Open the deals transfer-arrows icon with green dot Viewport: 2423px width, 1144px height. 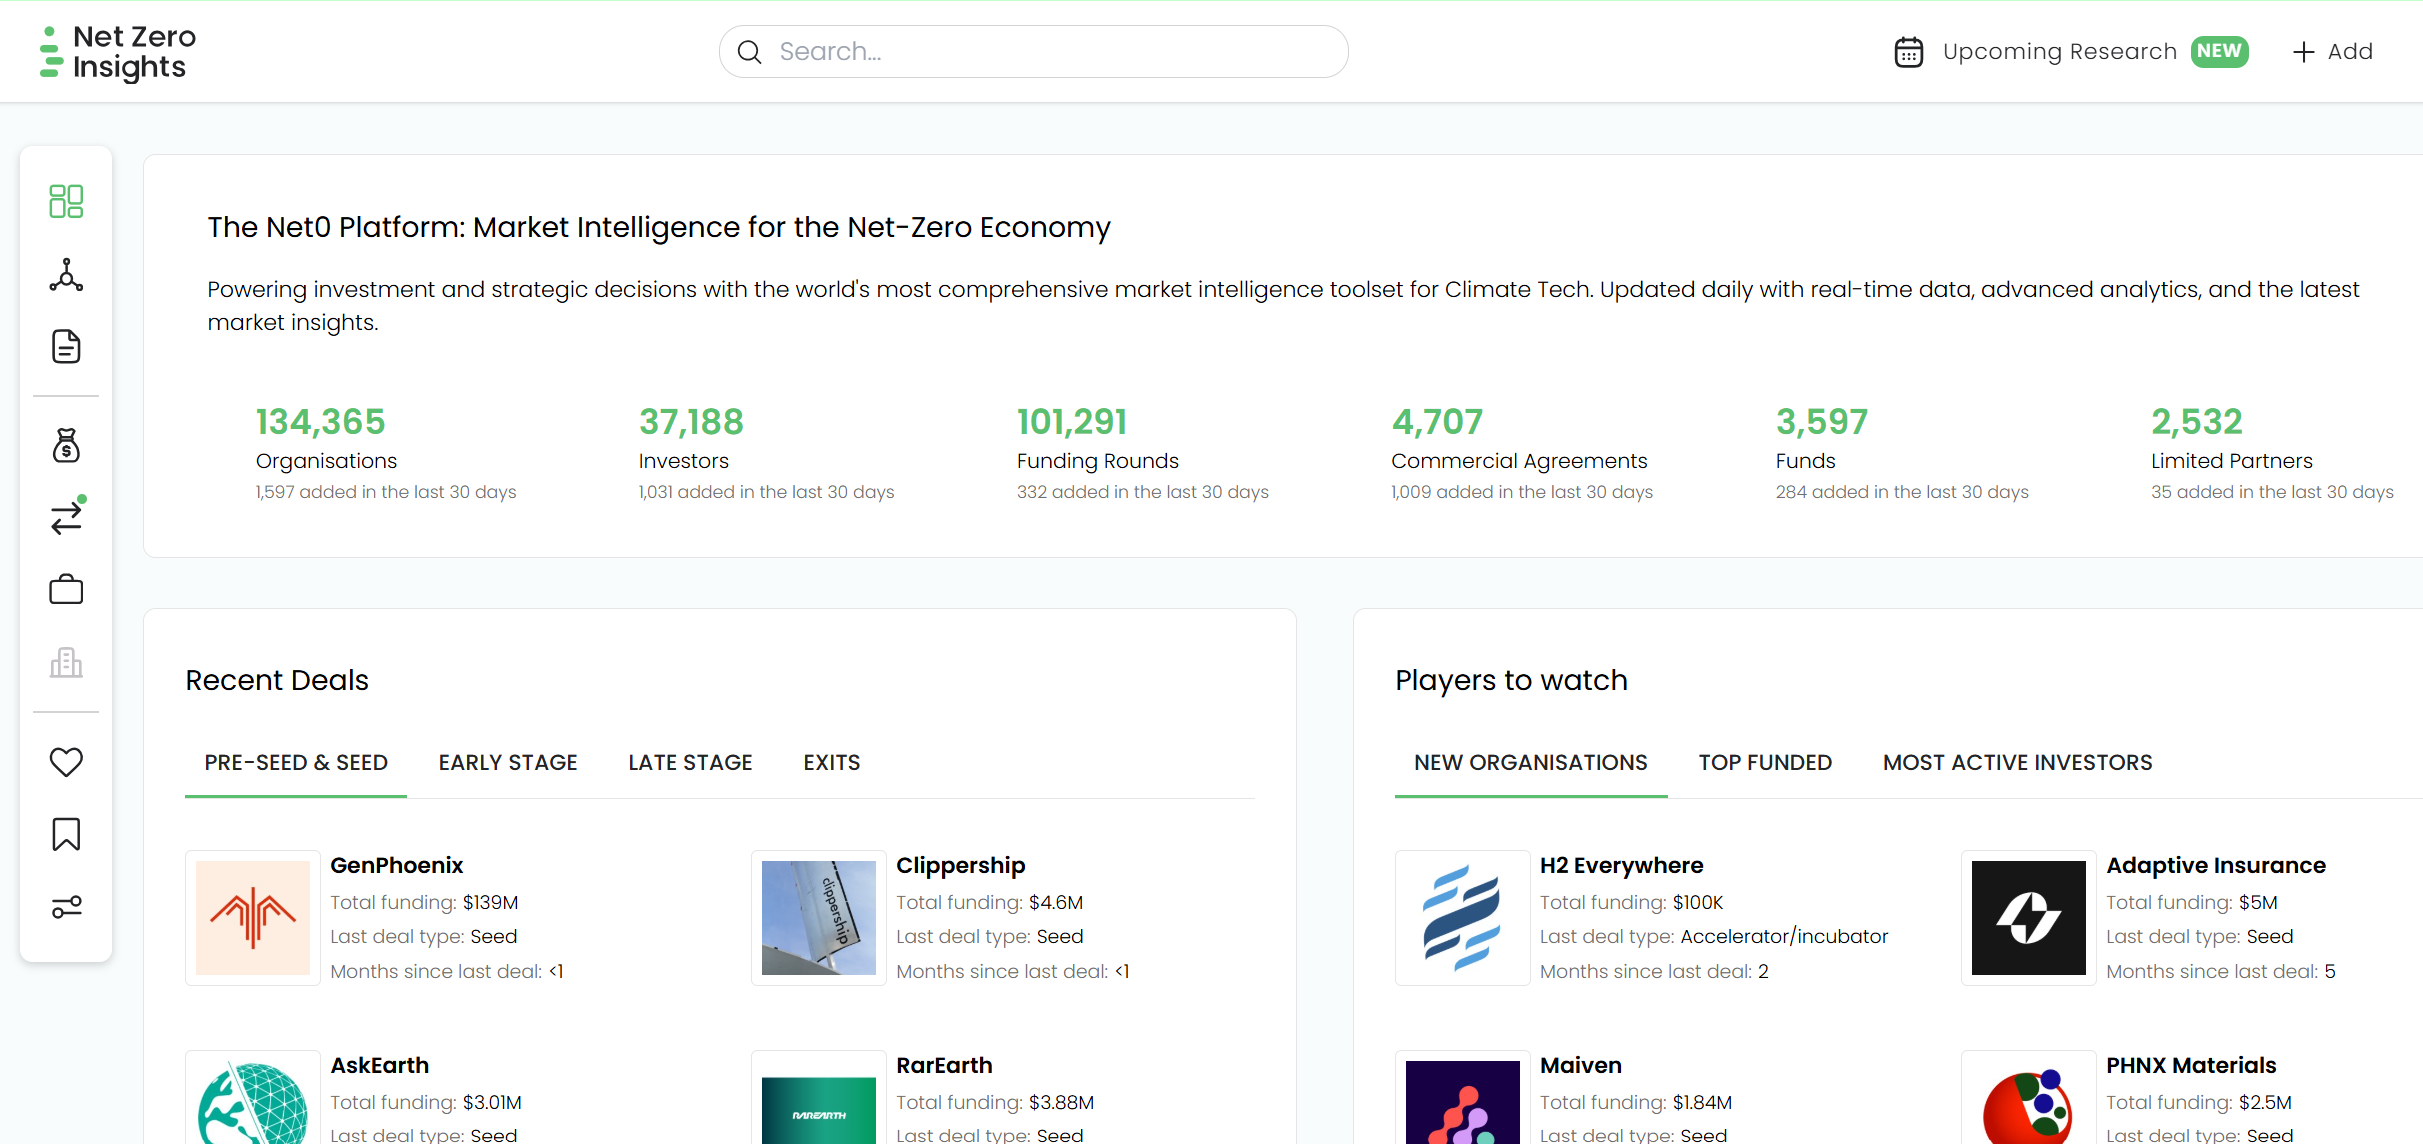[x=66, y=518]
